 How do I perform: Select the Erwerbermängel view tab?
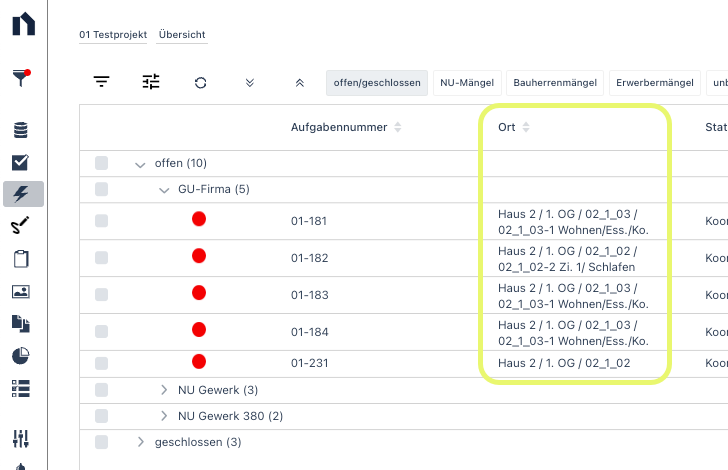tap(655, 83)
